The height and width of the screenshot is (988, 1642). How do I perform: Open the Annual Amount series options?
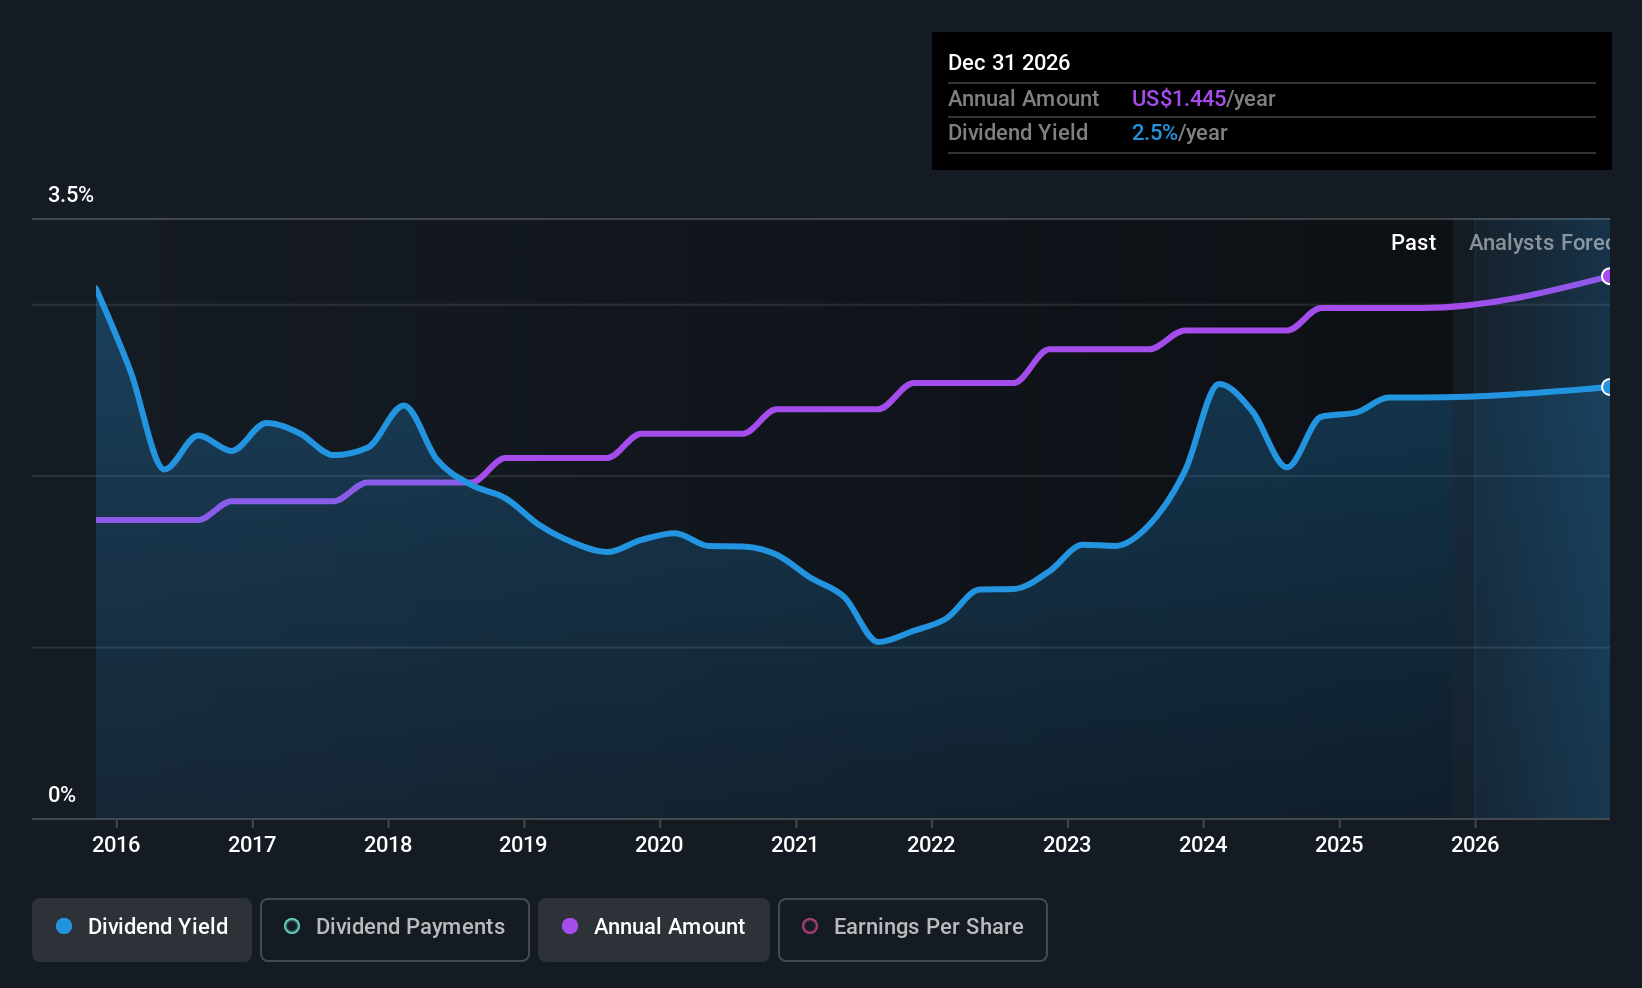(x=653, y=929)
